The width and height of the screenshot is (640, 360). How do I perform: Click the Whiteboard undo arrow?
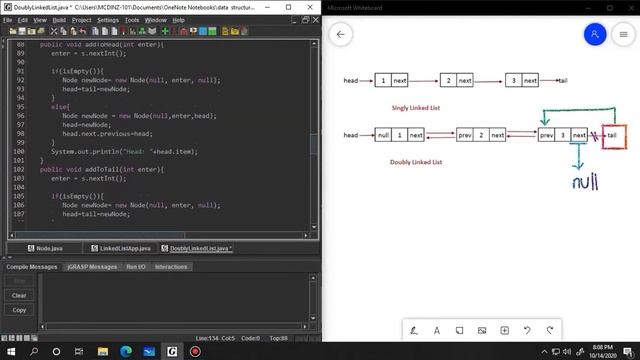pyautogui.click(x=527, y=330)
